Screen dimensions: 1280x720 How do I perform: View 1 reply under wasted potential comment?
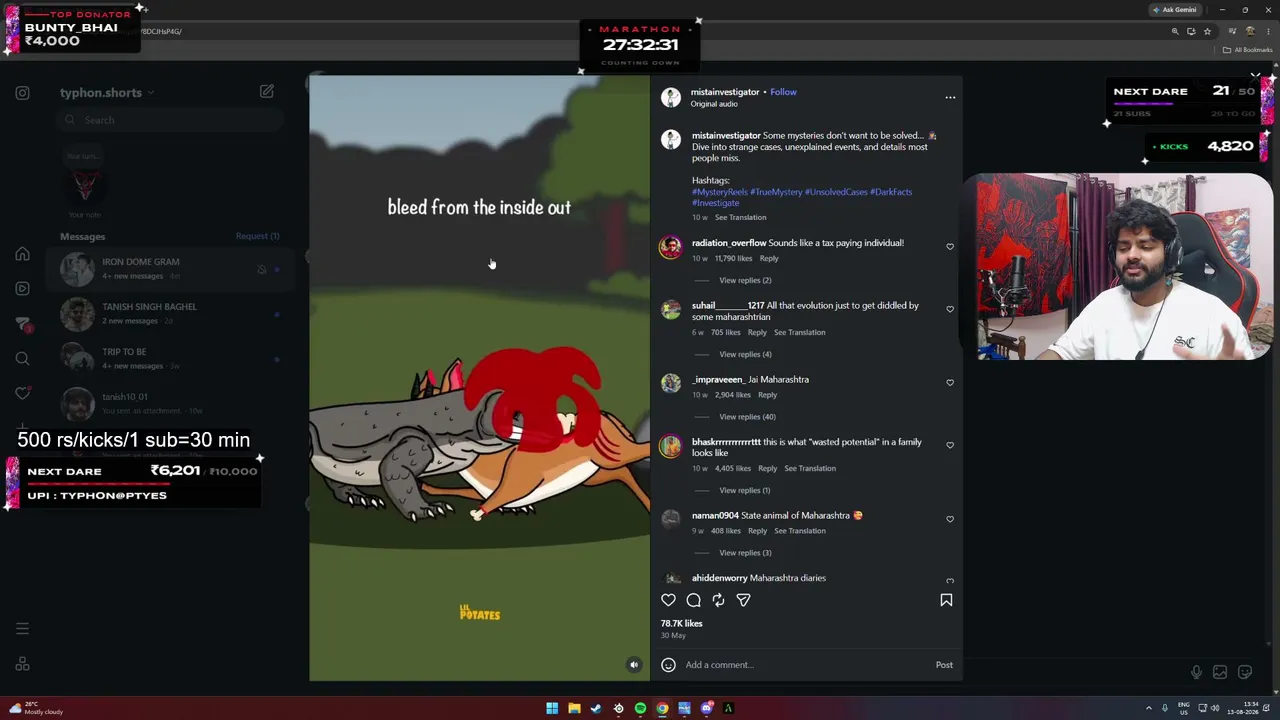(x=744, y=490)
